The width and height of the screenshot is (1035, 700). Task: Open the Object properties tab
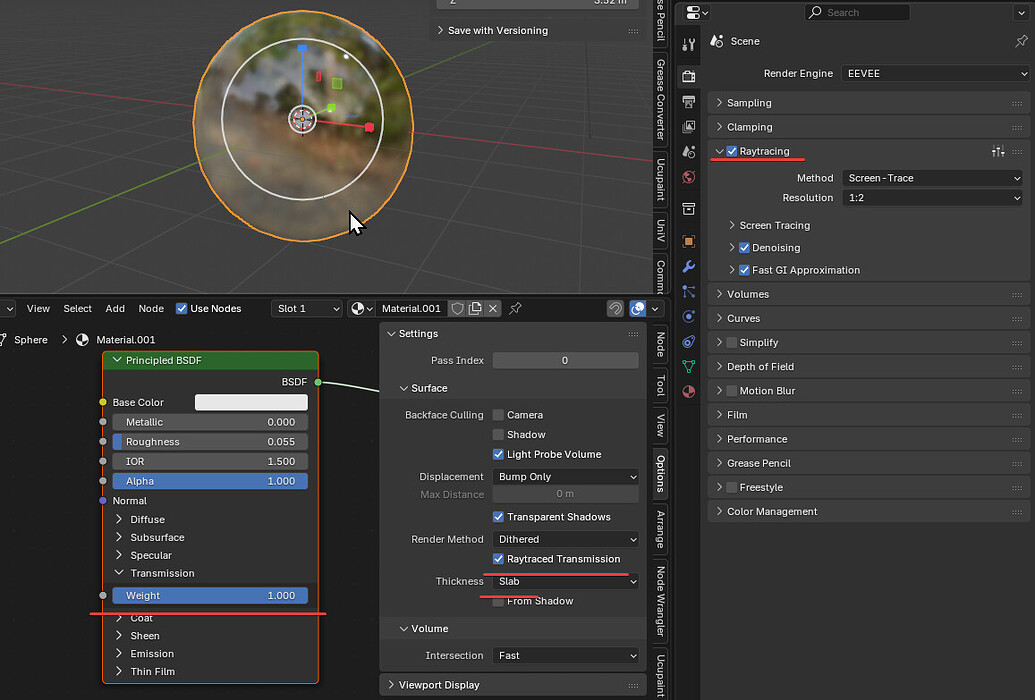(688, 241)
